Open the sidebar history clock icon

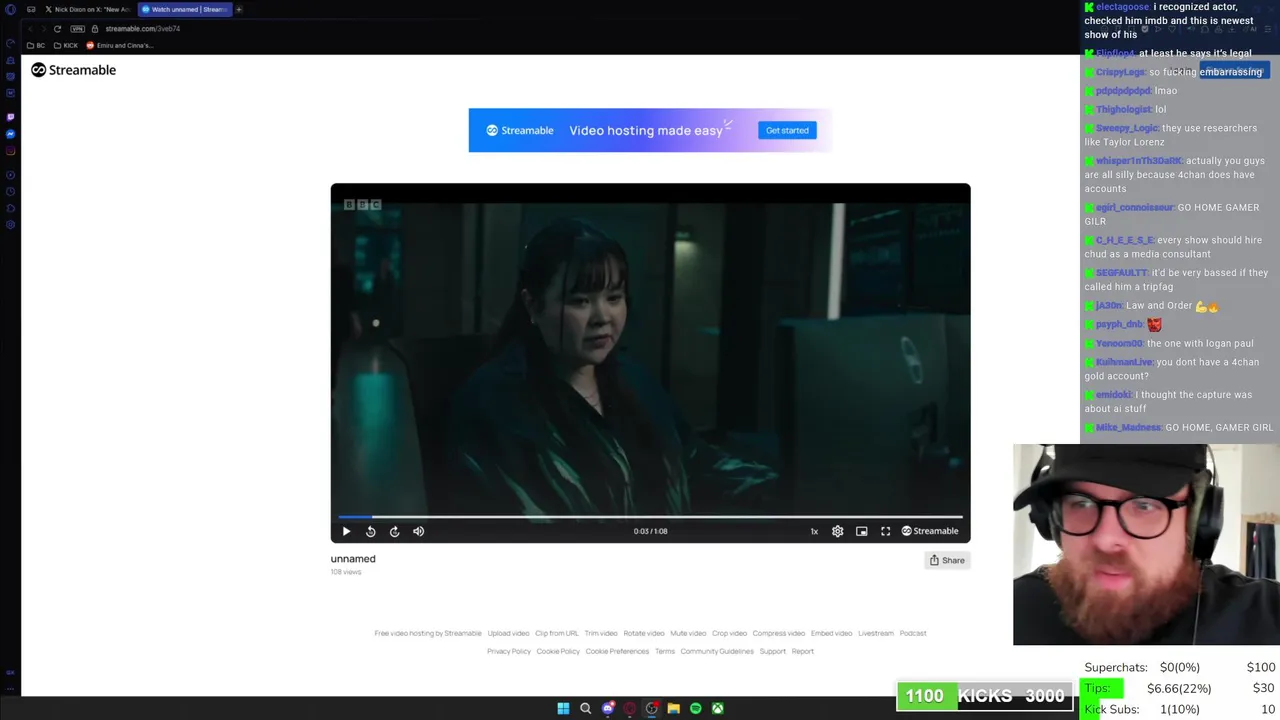tap(10, 191)
